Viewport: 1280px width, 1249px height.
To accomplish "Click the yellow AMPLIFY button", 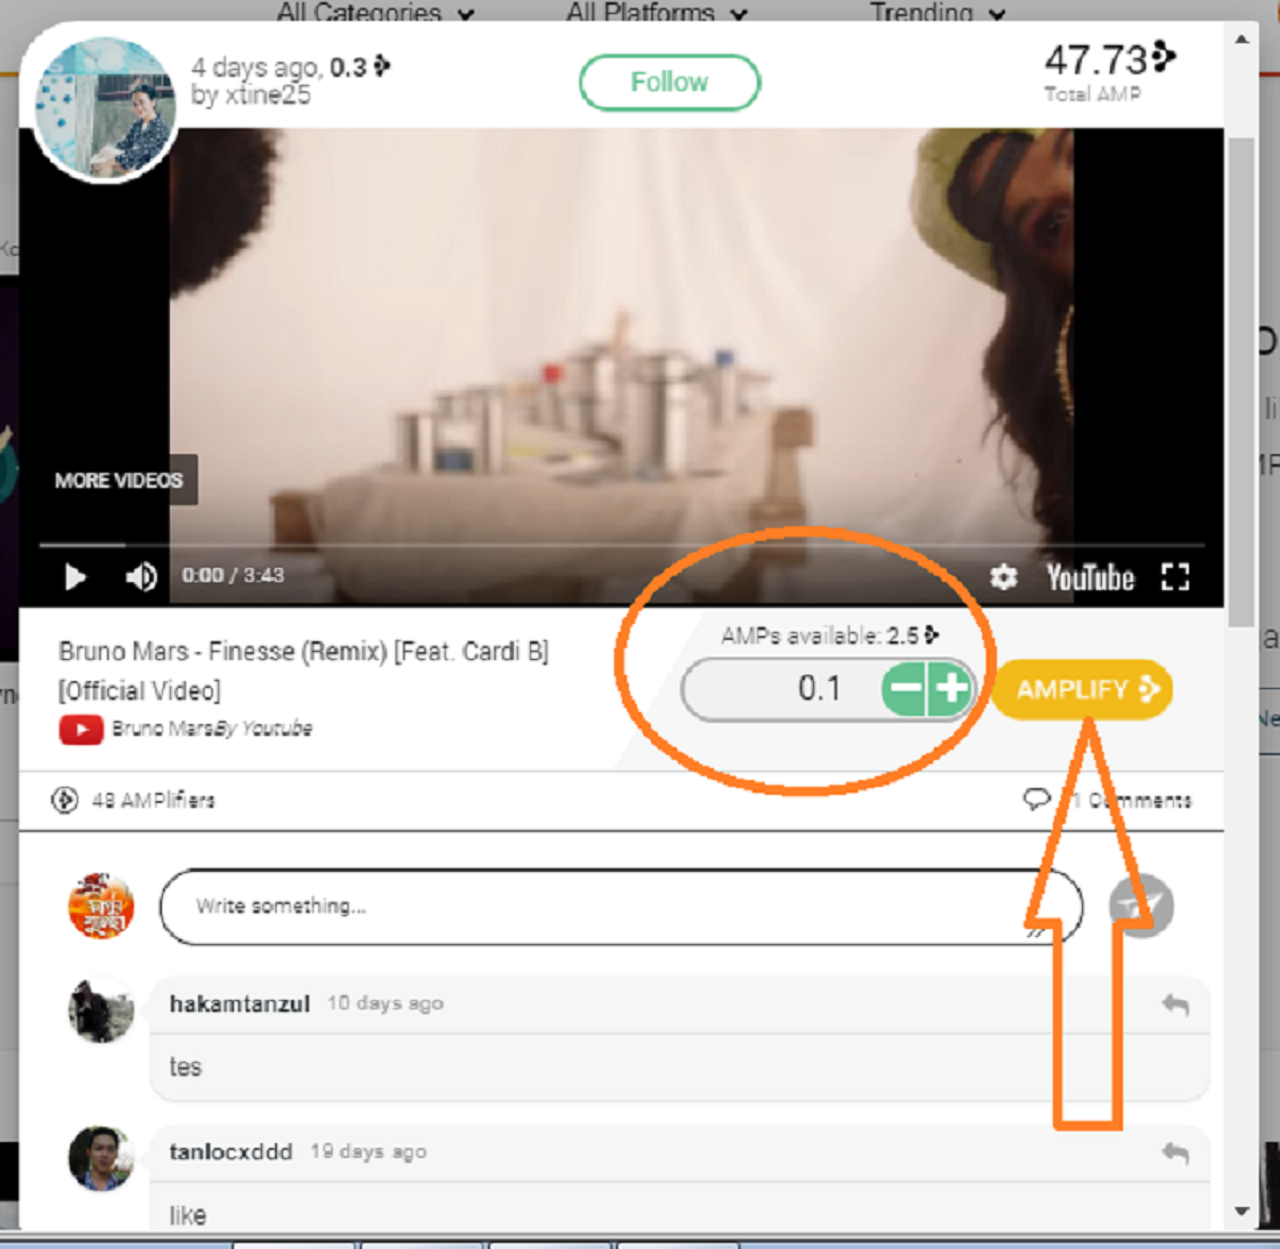I will tap(1084, 689).
